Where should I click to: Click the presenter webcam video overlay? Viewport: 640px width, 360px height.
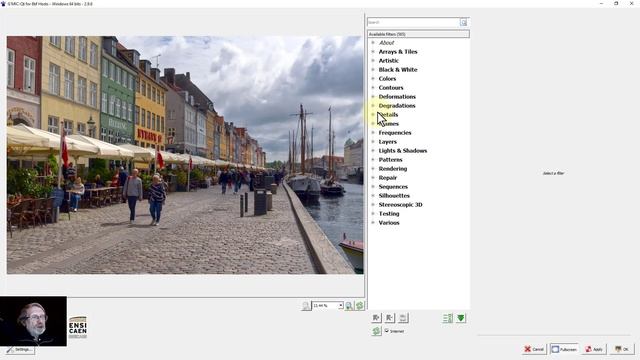(x=33, y=321)
